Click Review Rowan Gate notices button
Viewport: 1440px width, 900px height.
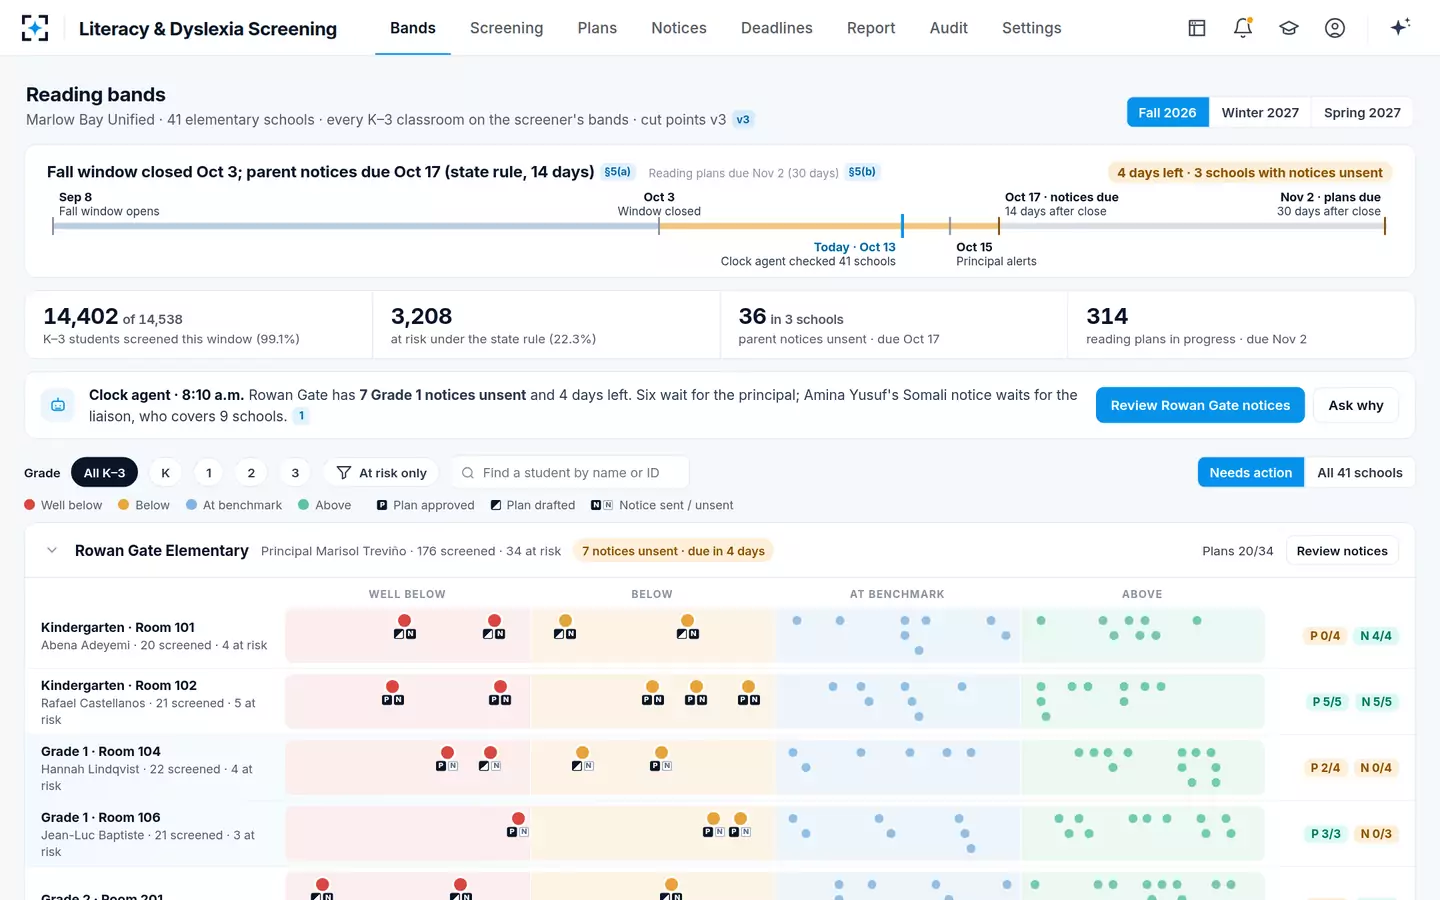(x=1200, y=405)
